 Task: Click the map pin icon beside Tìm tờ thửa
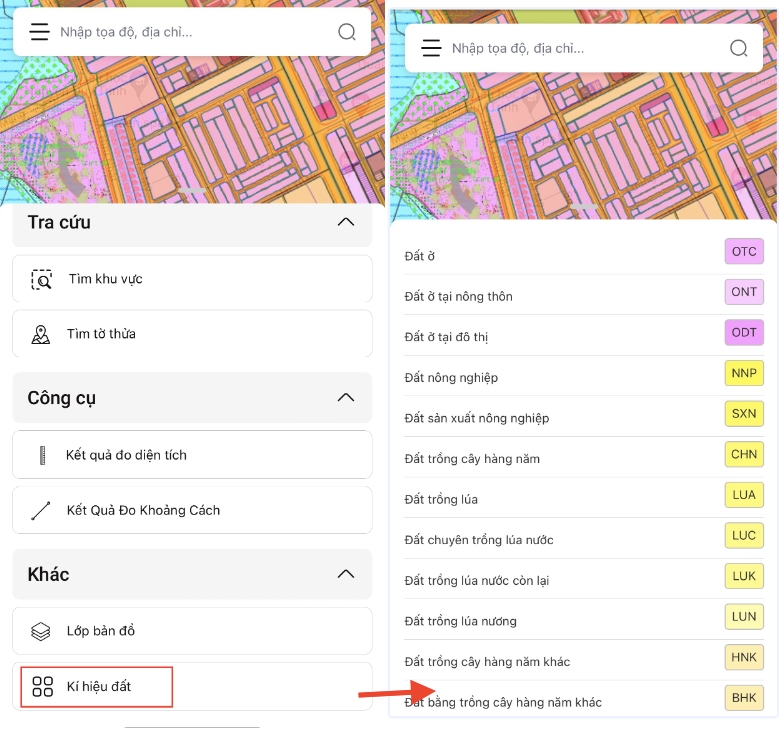[41, 334]
